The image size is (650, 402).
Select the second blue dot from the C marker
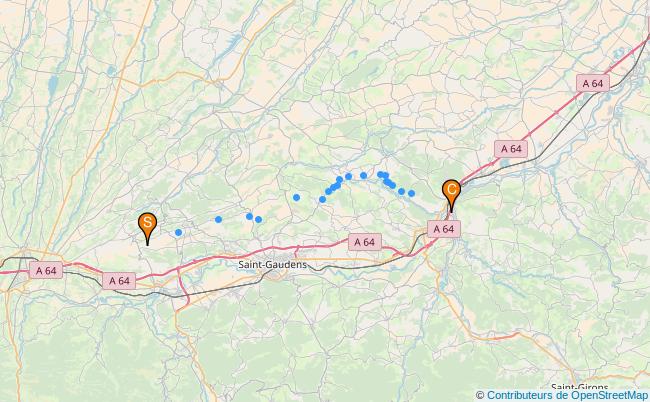tap(401, 191)
